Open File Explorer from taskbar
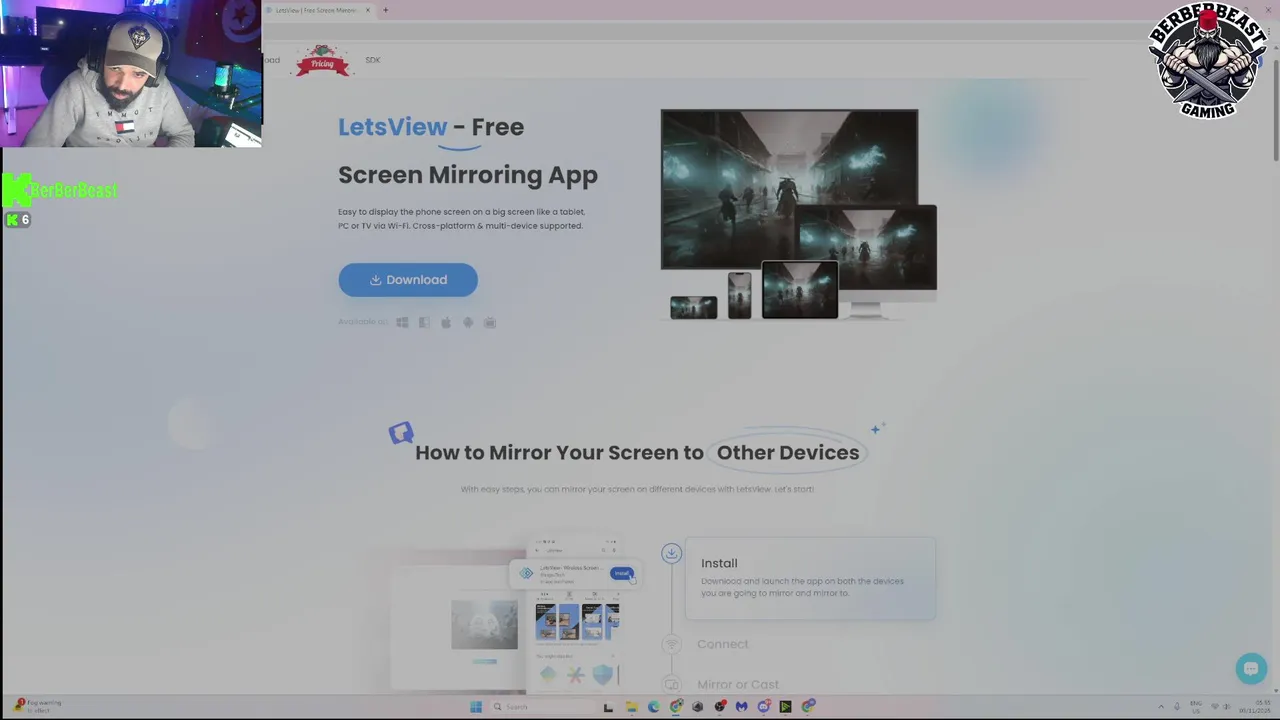The width and height of the screenshot is (1280, 720). [x=631, y=707]
